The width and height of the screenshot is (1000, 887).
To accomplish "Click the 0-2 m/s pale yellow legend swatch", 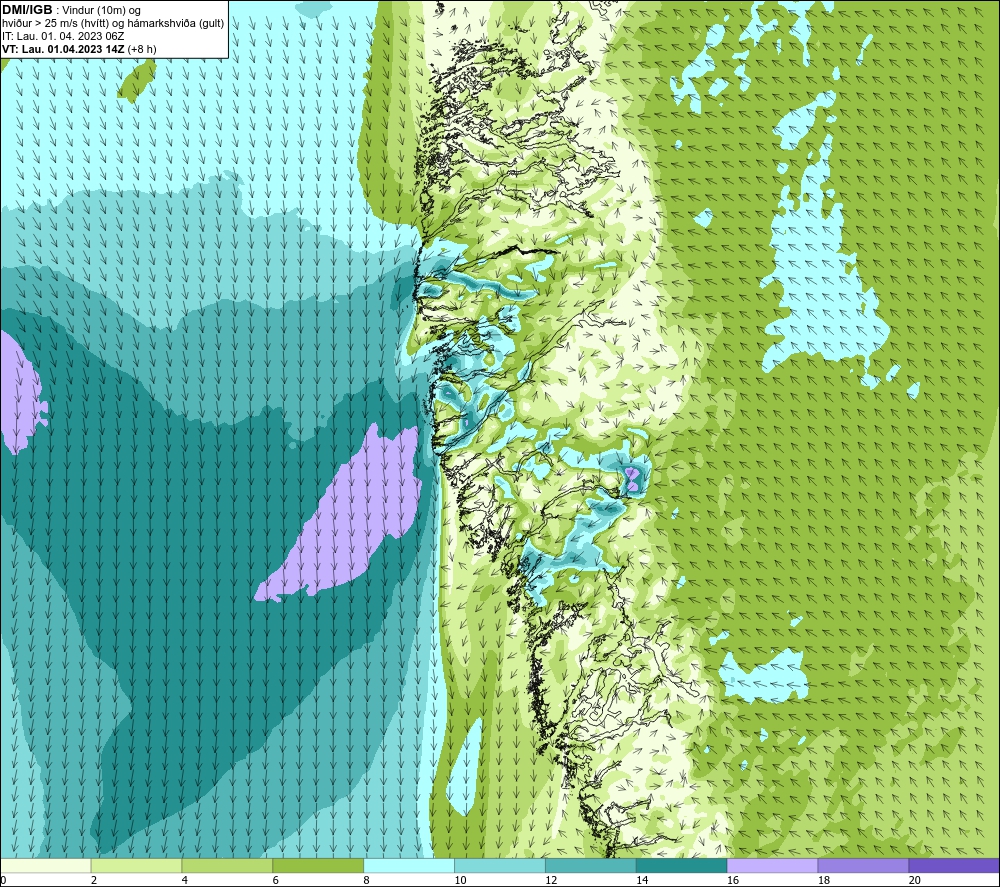I will [45, 865].
